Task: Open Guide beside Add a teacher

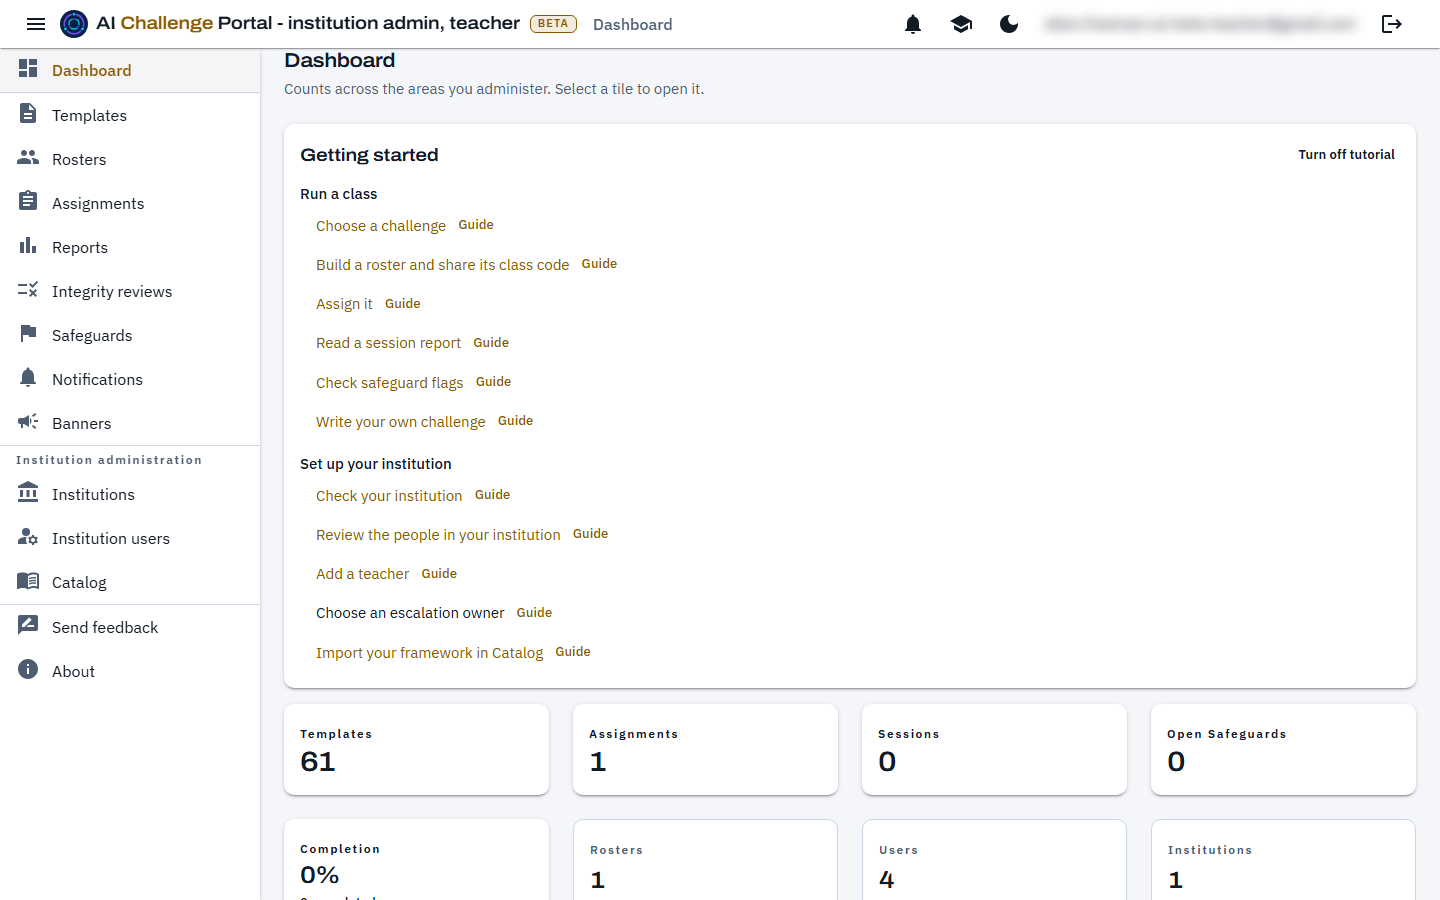Action: [x=439, y=574]
